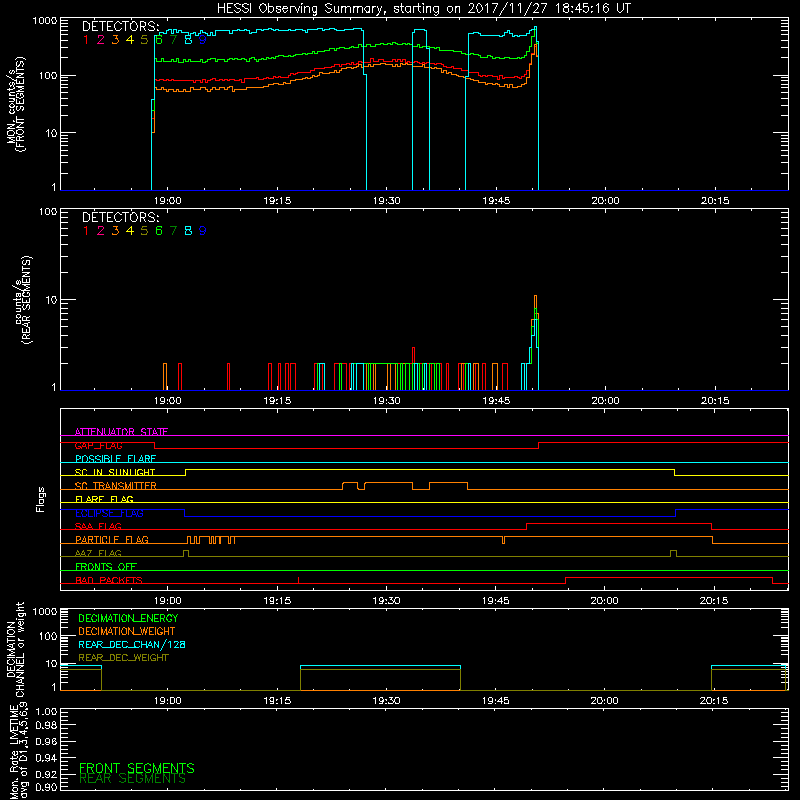Screen dimensions: 800x800
Task: Click the SC_IN_SUNLIGHT flag label
Action: click(x=115, y=472)
